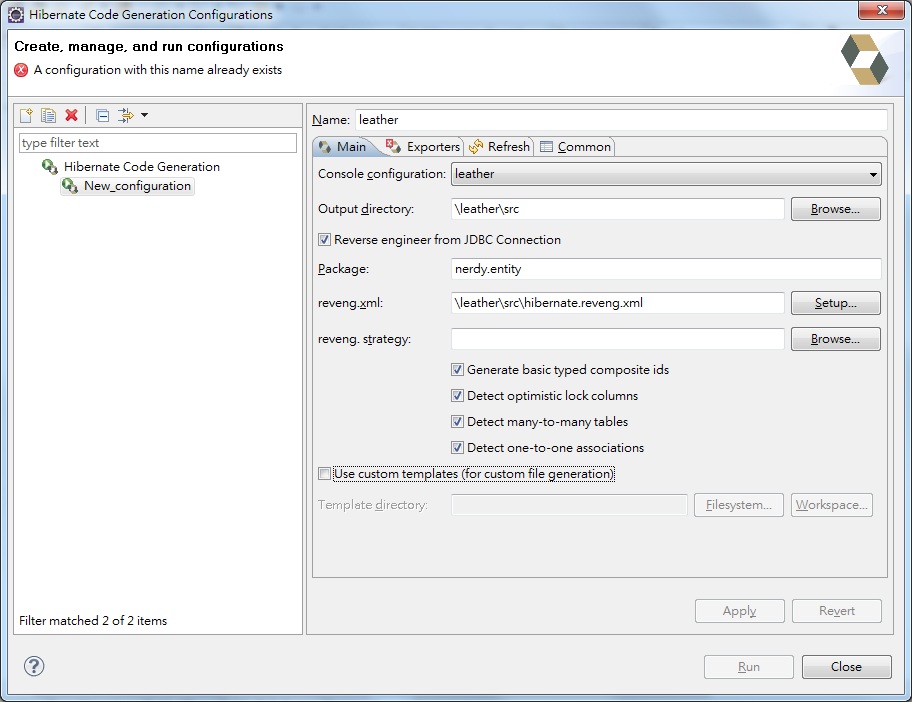Uncheck Detect many-to-many tables

pyautogui.click(x=457, y=422)
